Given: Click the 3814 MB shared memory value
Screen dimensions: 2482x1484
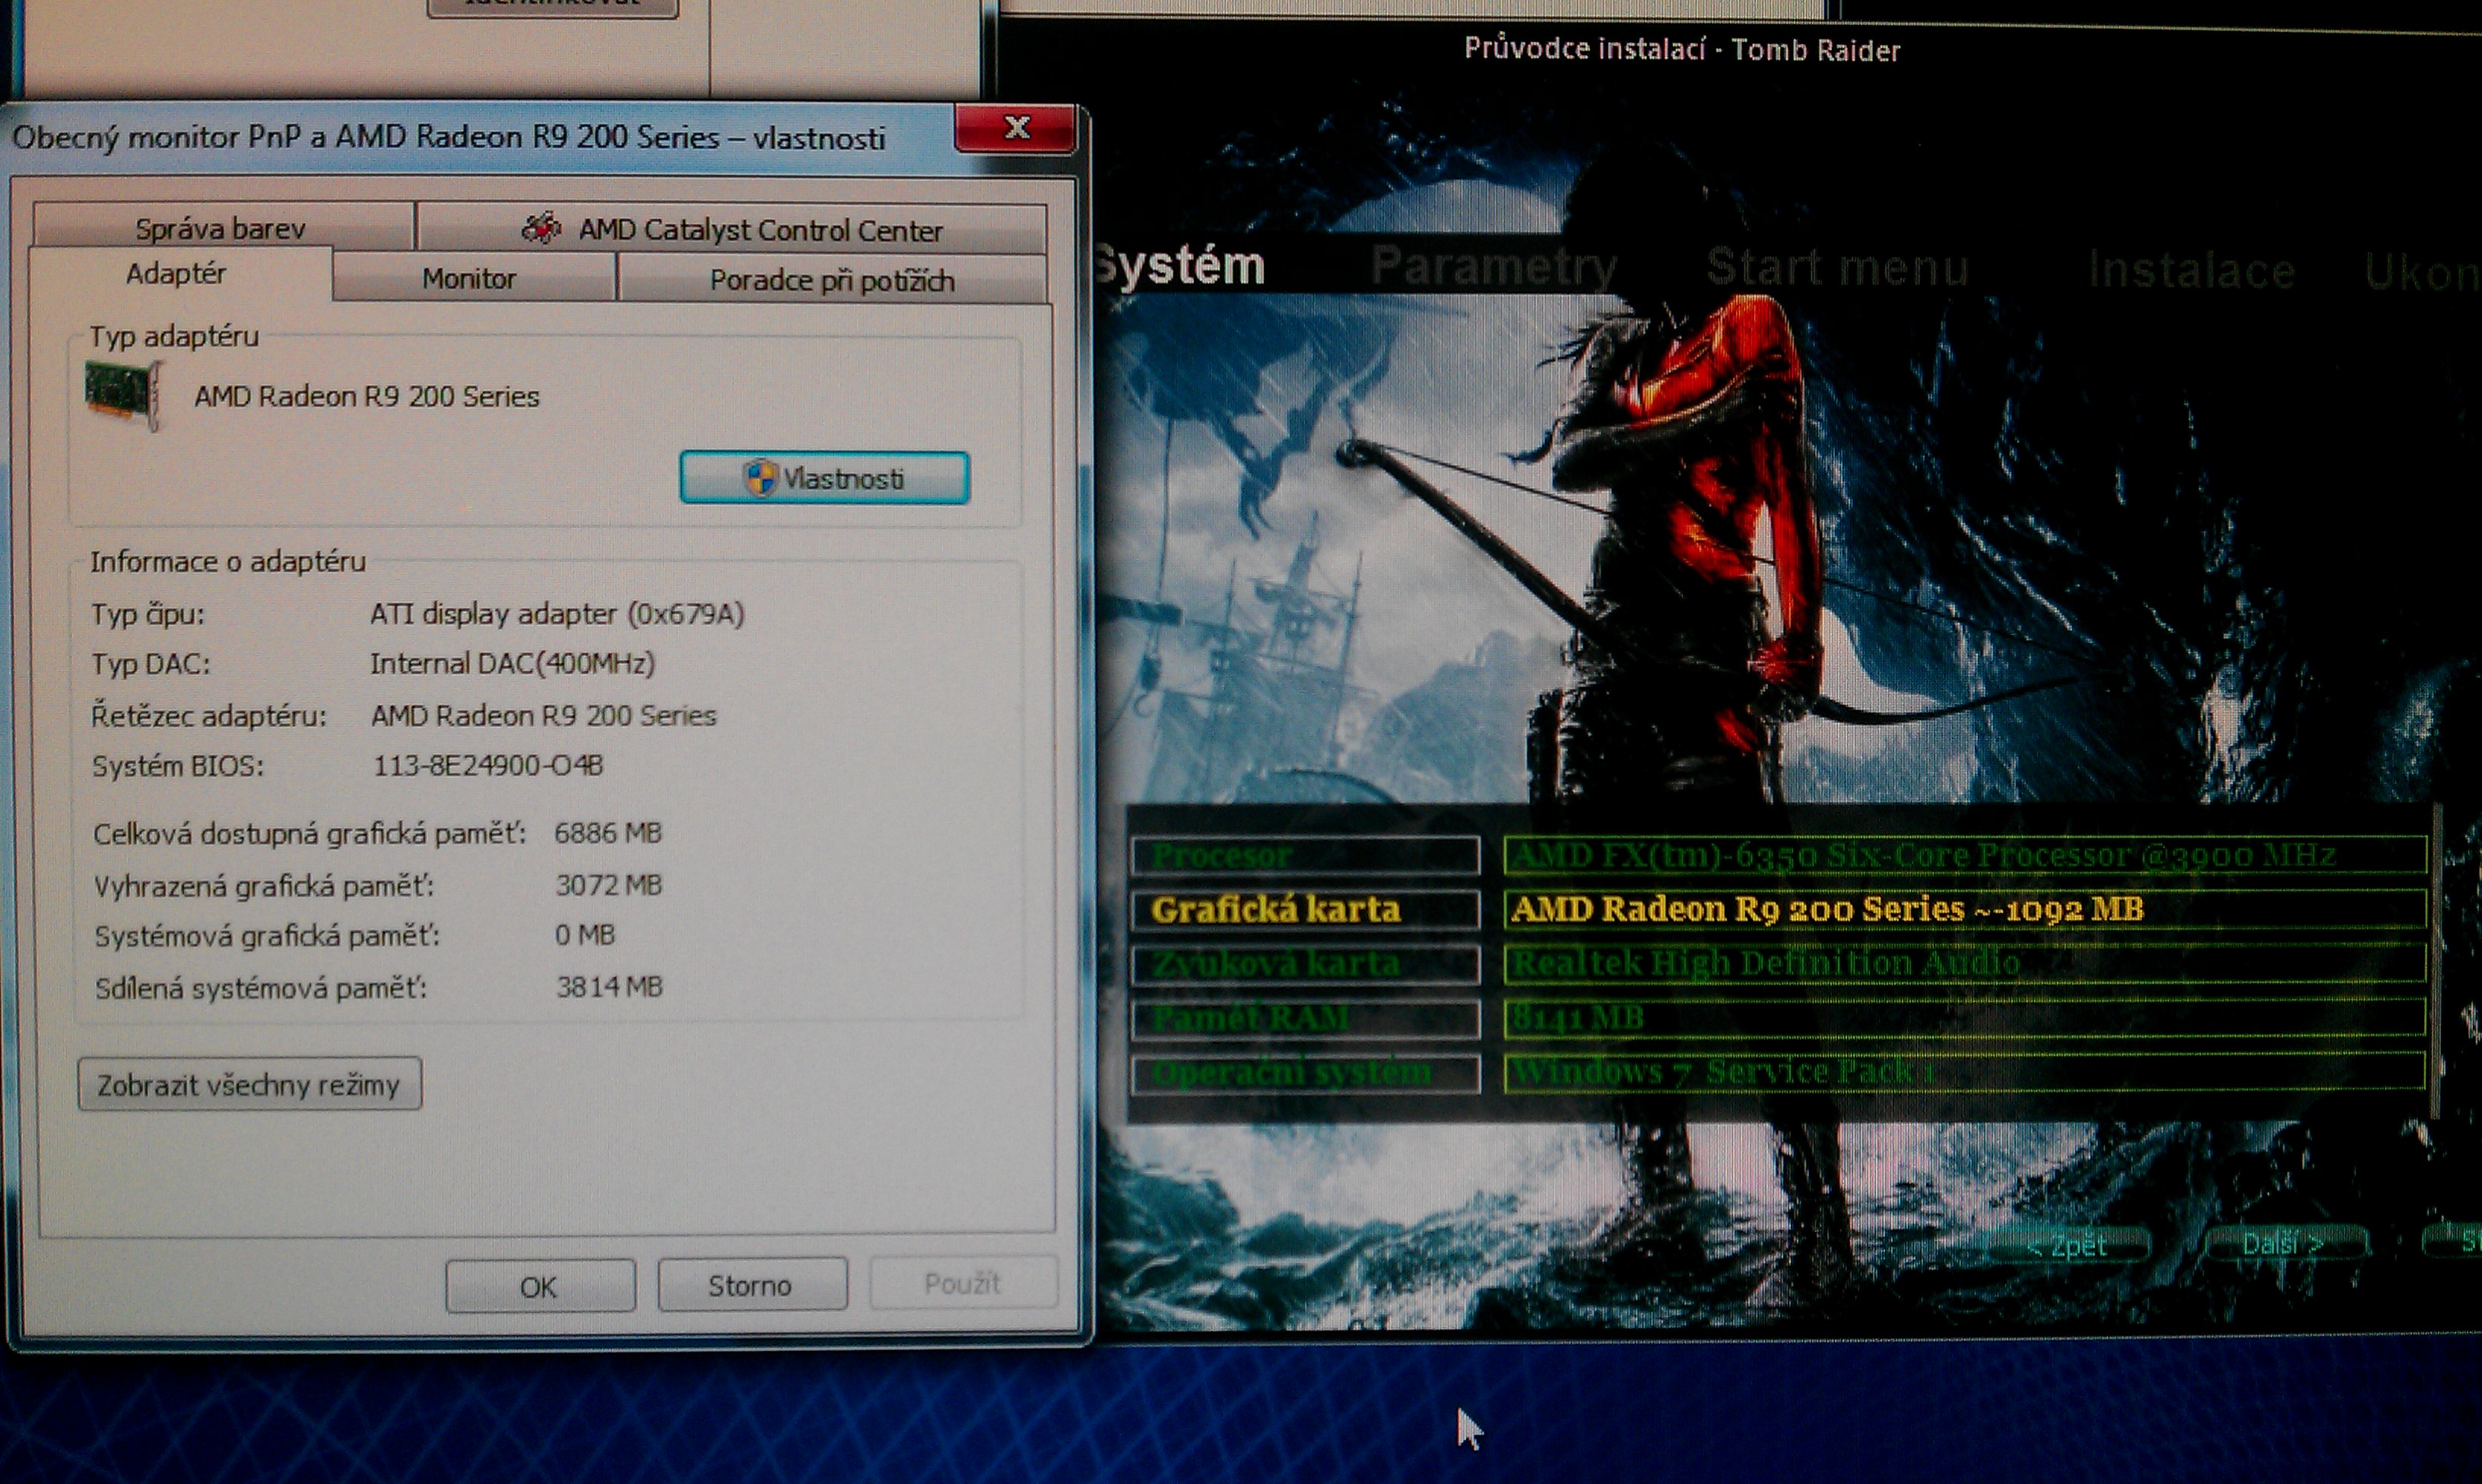Looking at the screenshot, I should tap(609, 987).
